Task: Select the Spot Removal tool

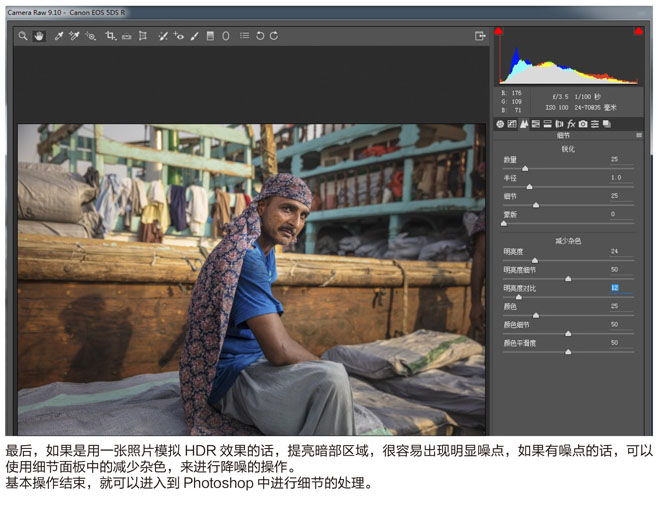Action: point(163,36)
